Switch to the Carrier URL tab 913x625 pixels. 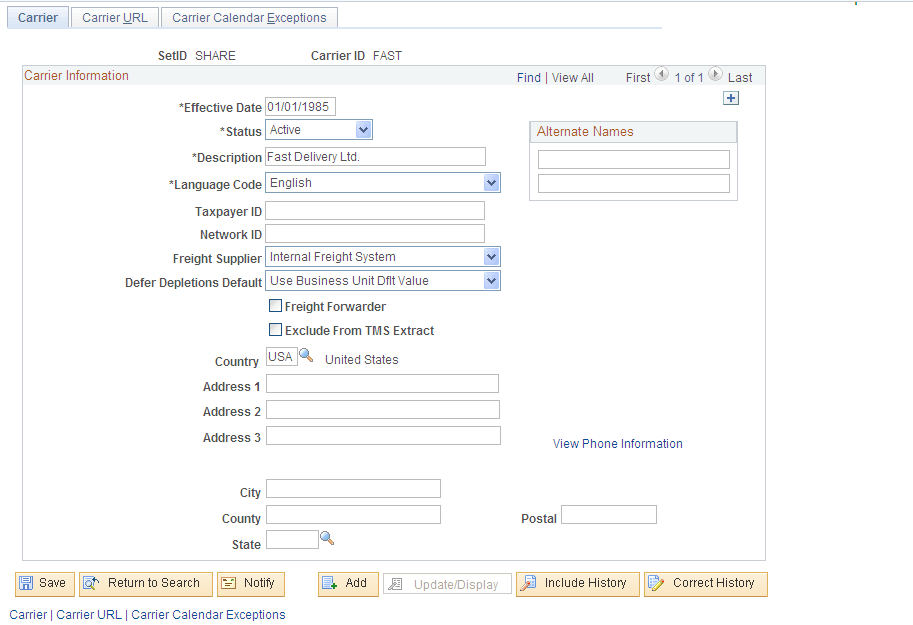[114, 17]
